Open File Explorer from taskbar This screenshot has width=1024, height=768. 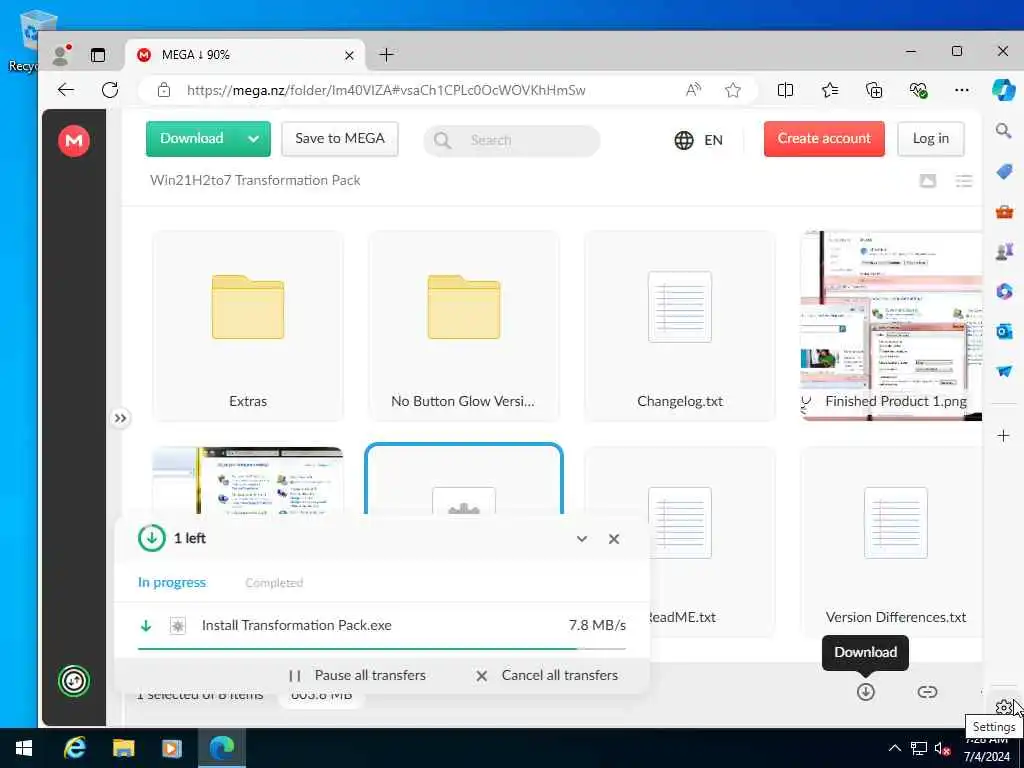[x=123, y=748]
